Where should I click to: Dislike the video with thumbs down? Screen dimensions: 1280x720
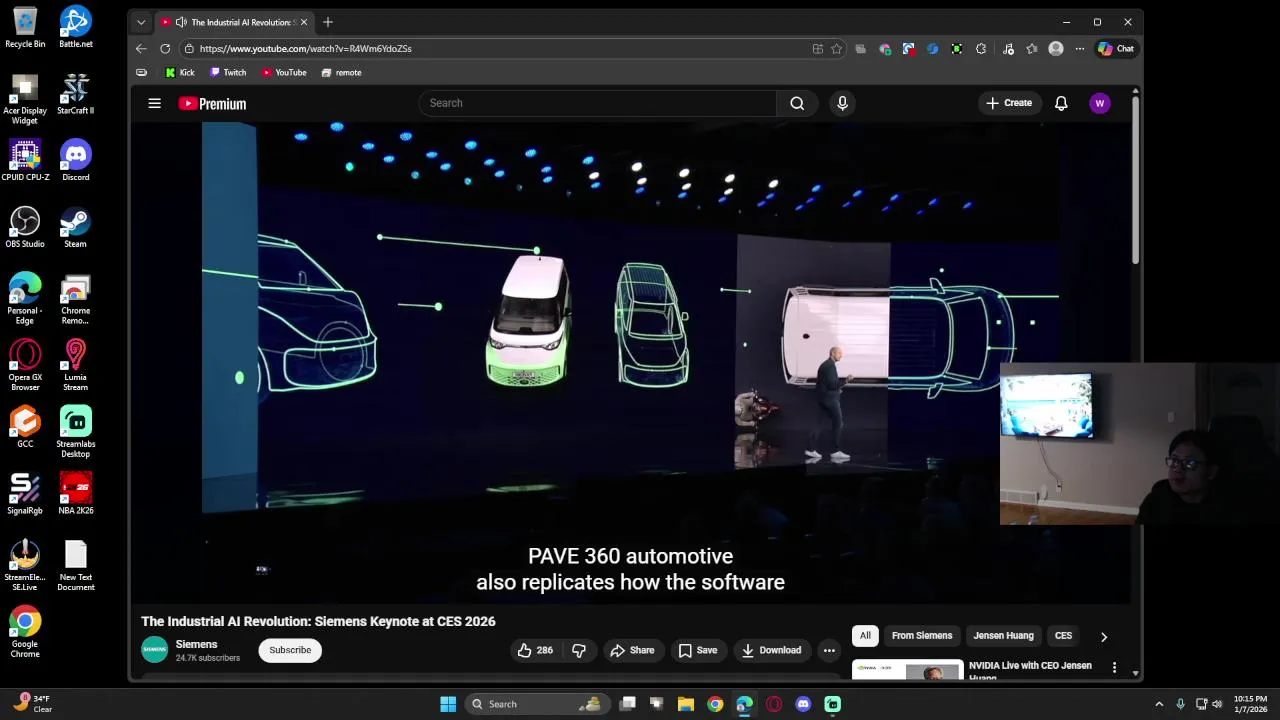click(x=578, y=650)
